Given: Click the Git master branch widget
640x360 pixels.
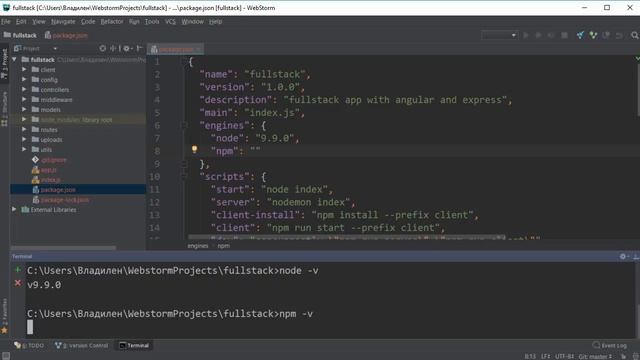Looking at the screenshot, I should point(596,356).
